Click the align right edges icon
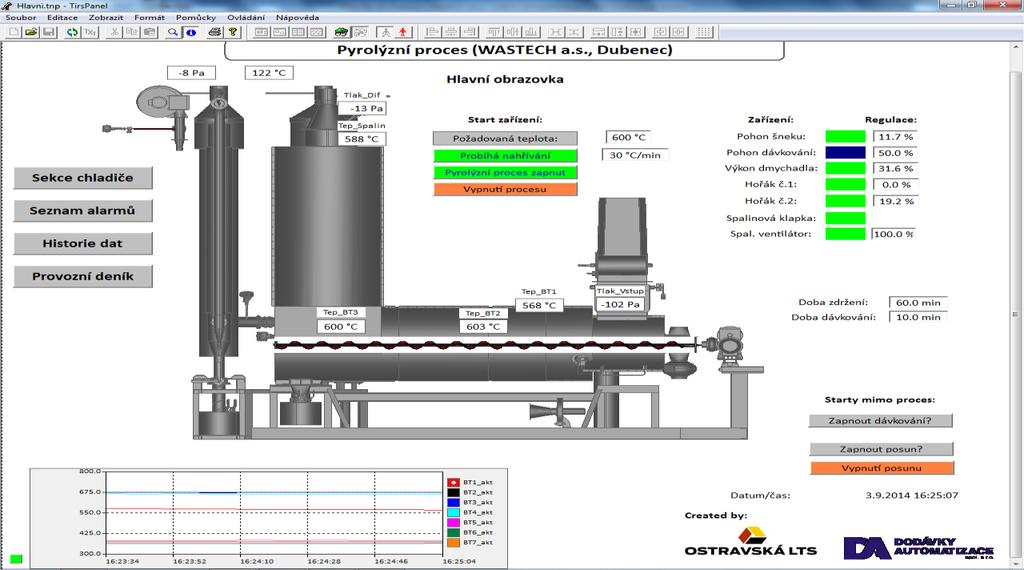This screenshot has width=1024, height=570. coord(469,31)
